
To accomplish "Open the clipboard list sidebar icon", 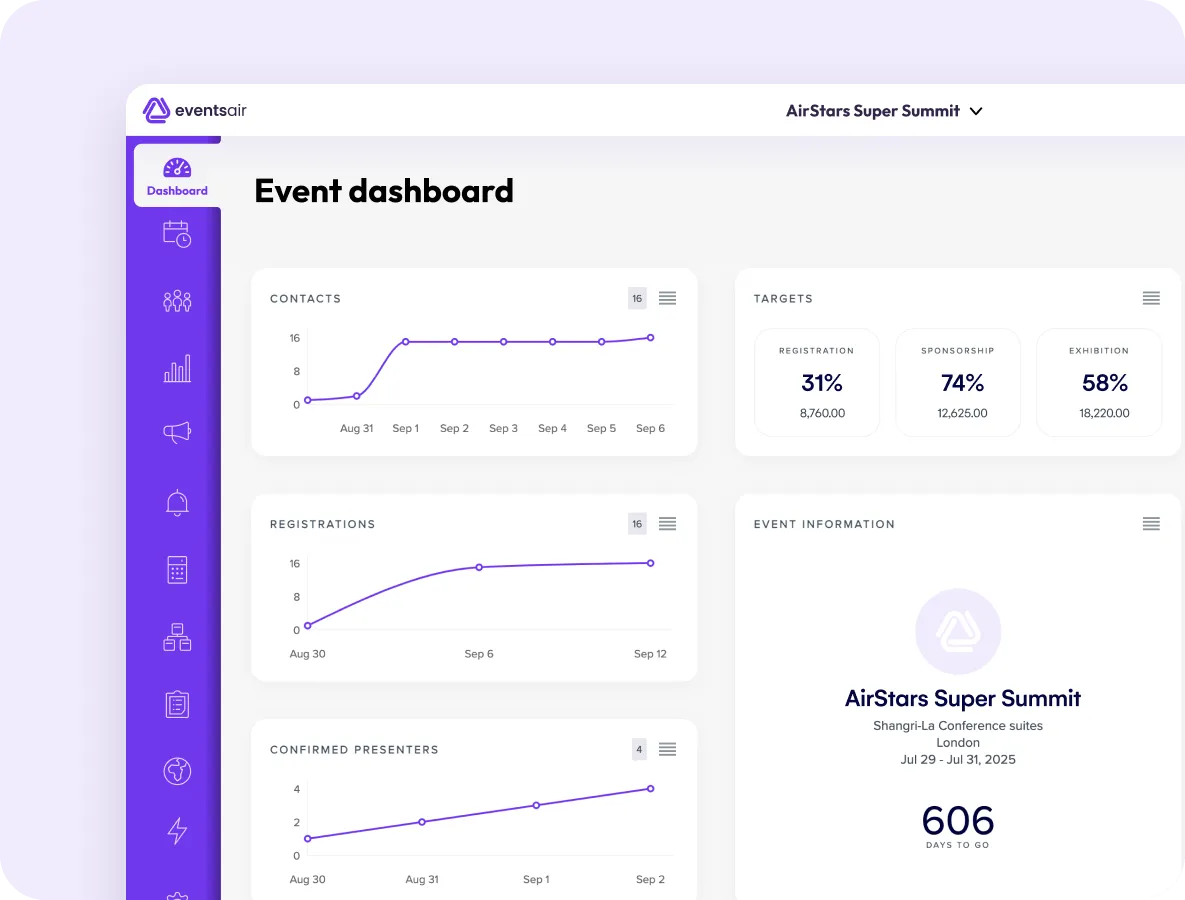I will [x=177, y=704].
